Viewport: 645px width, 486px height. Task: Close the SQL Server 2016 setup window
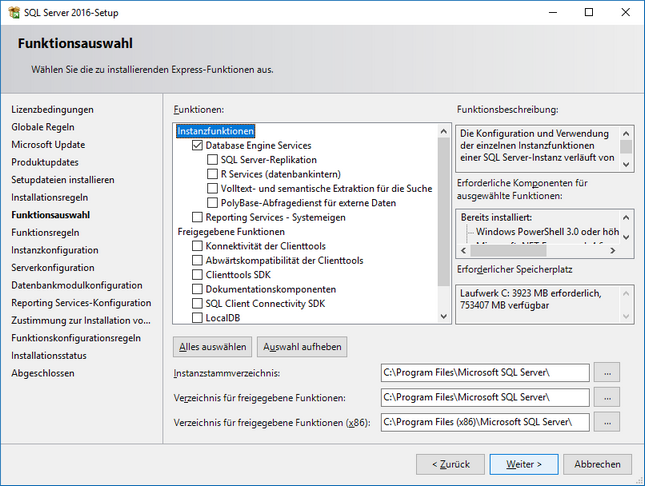tap(625, 12)
